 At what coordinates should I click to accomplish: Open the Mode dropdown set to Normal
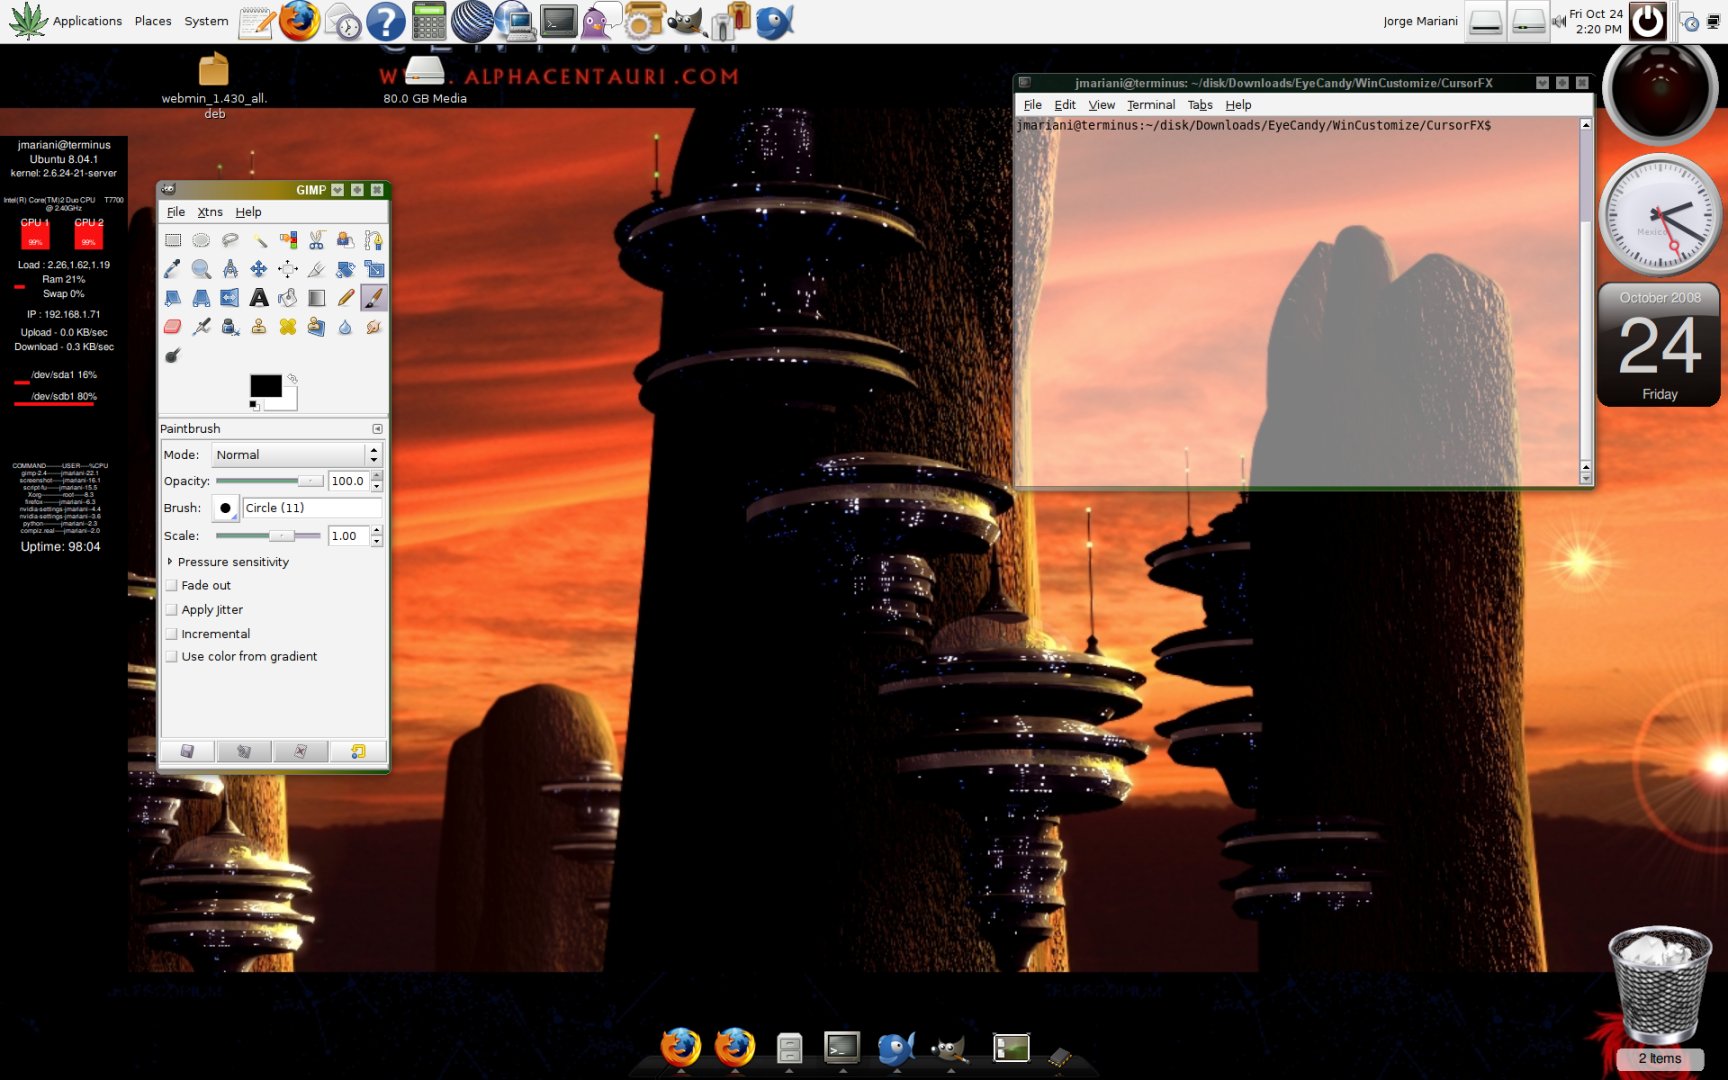point(297,454)
